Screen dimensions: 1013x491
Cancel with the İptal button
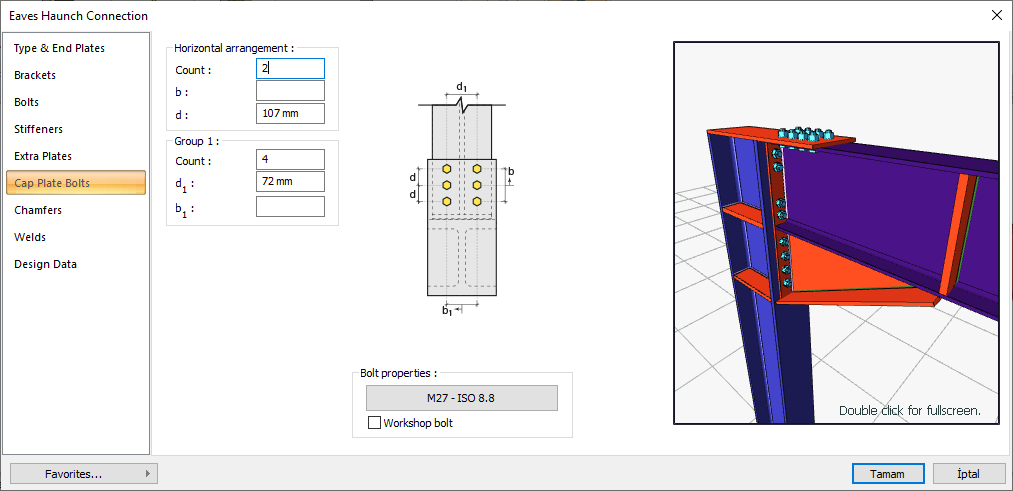968,474
